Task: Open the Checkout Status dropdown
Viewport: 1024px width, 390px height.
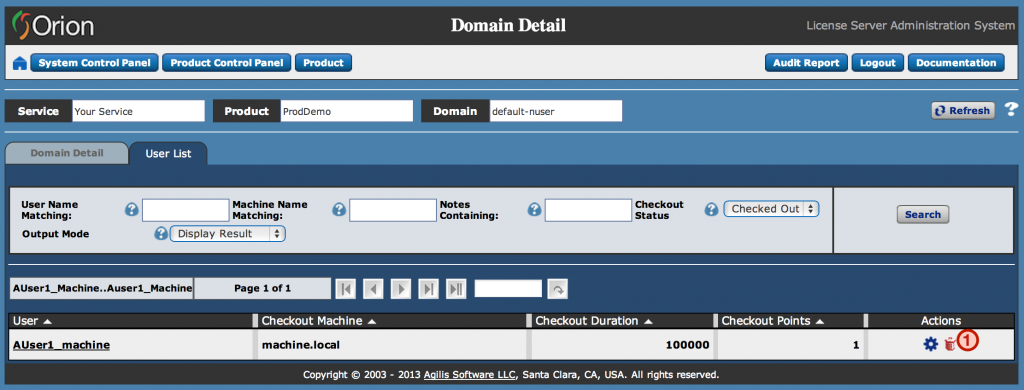Action: [771, 209]
